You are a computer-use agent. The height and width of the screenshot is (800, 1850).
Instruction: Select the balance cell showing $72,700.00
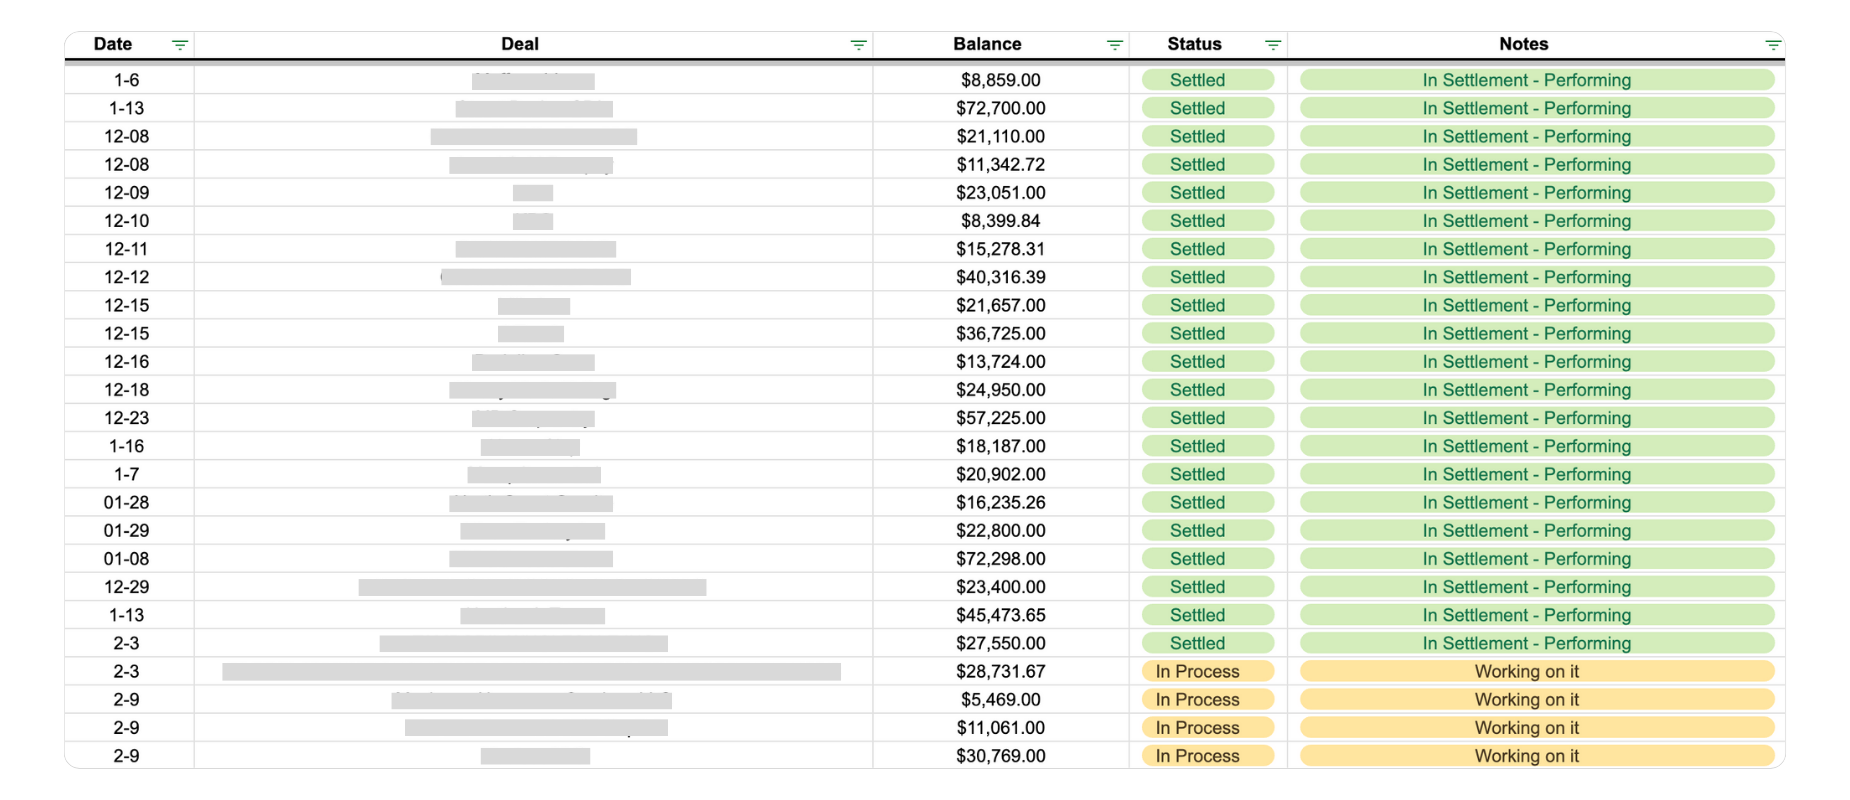[999, 108]
